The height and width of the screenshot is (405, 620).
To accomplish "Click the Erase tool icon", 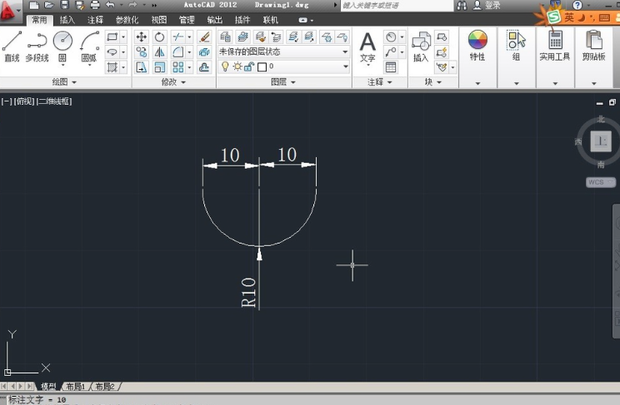I will tap(204, 37).
